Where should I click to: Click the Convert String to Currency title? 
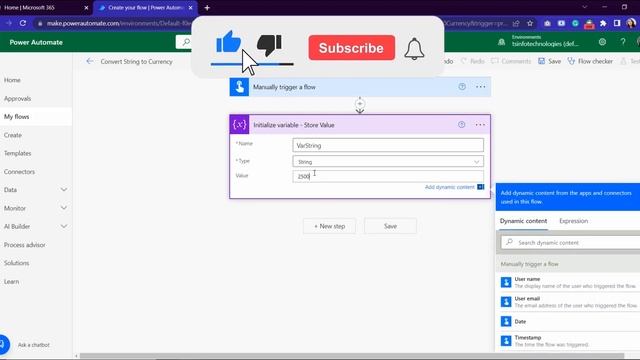(136, 62)
